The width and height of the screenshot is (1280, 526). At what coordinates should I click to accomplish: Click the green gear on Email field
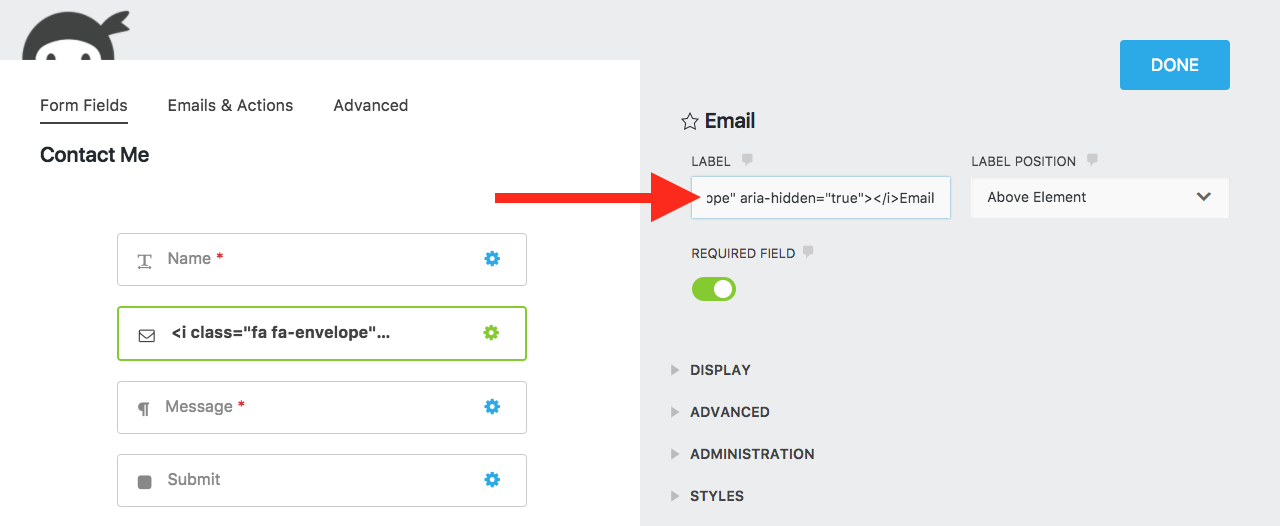click(491, 333)
